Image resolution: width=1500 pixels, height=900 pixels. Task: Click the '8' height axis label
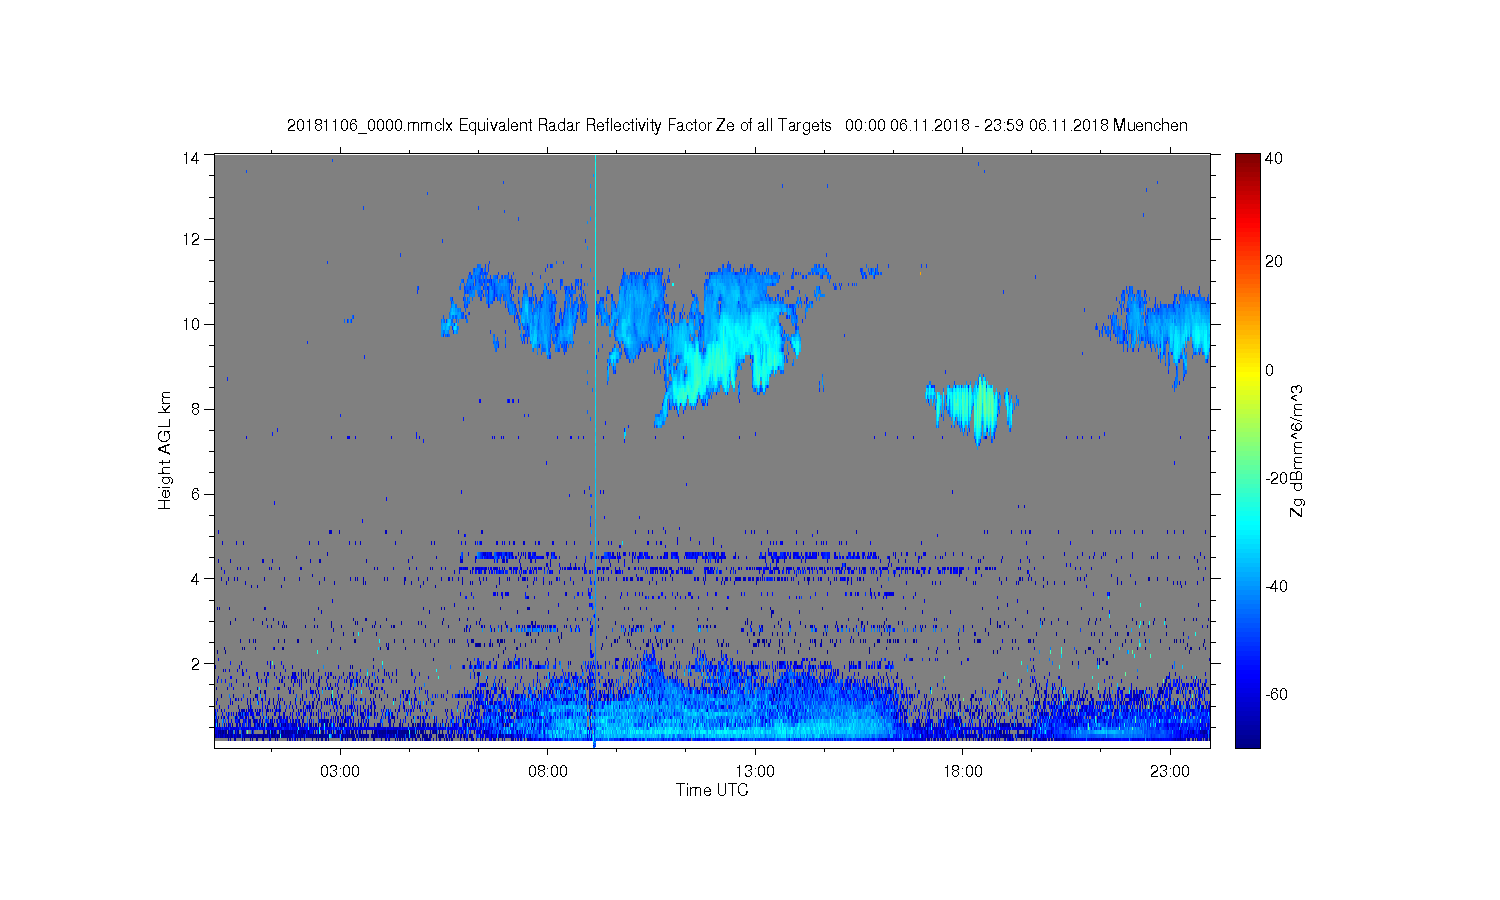[196, 409]
